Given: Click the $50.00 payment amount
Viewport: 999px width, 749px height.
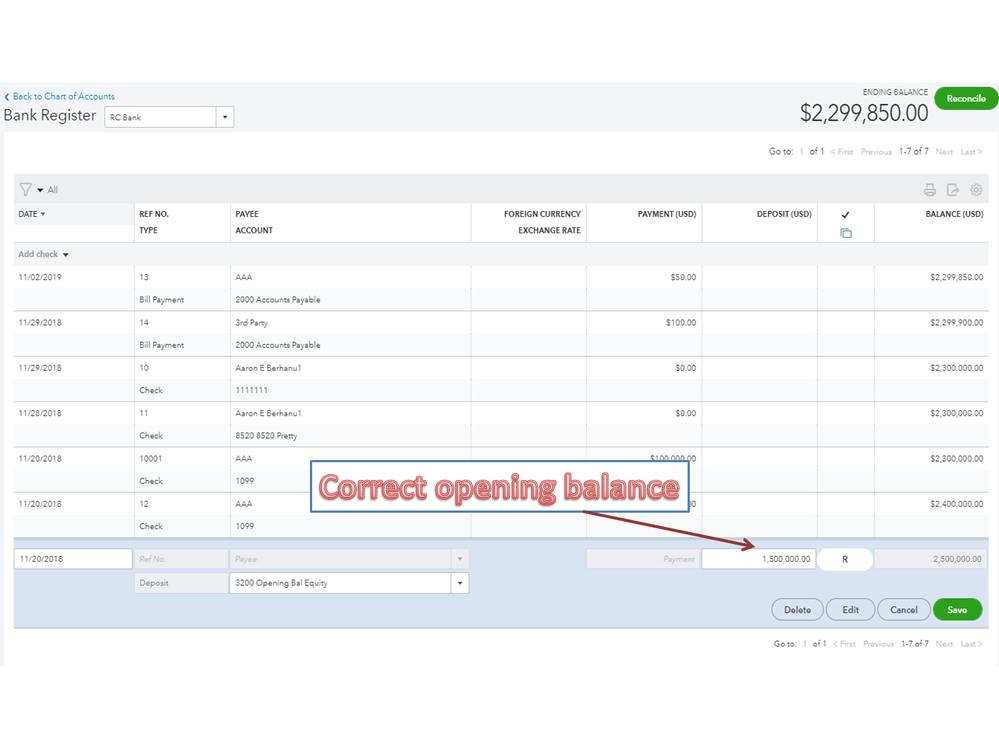Looking at the screenshot, I should tap(683, 277).
